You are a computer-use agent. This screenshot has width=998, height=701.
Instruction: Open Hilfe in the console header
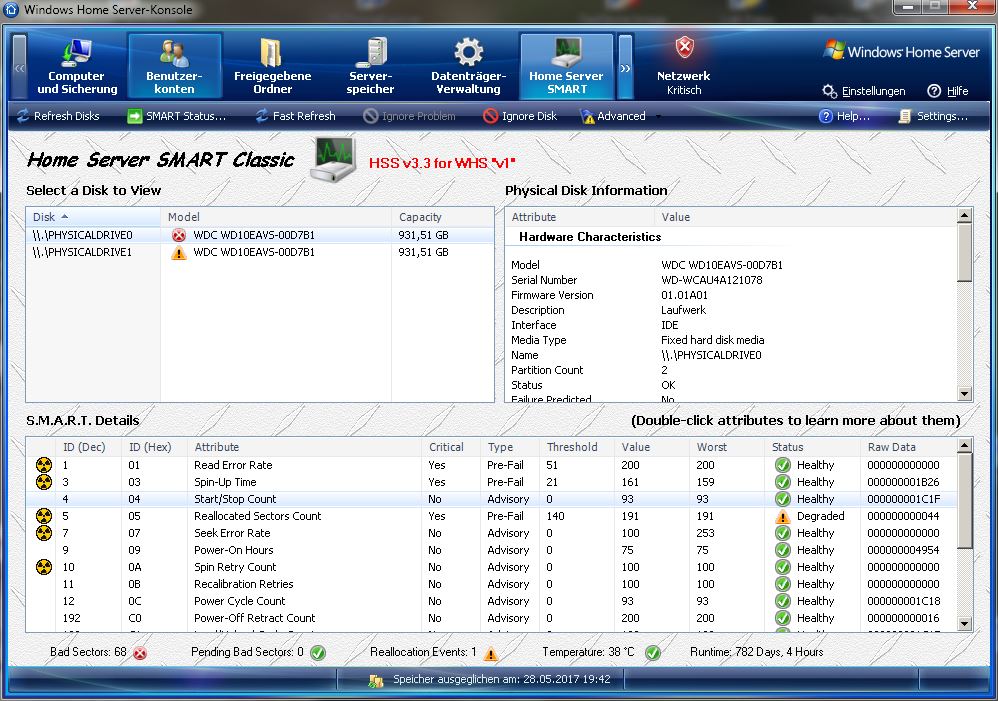point(948,91)
